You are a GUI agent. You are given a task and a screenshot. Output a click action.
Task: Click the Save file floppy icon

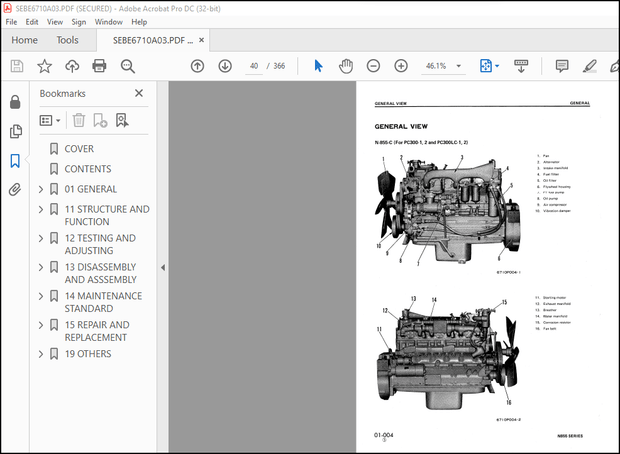coord(17,66)
